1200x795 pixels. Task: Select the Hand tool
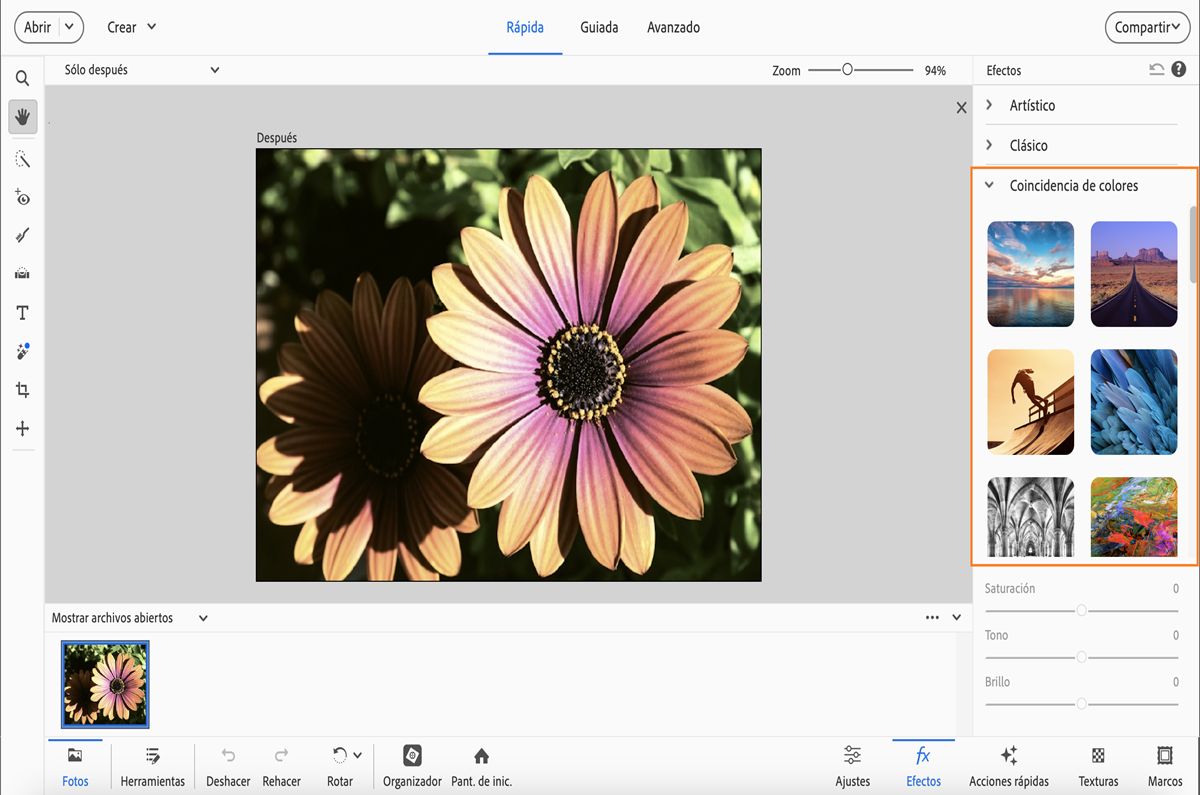[22, 117]
